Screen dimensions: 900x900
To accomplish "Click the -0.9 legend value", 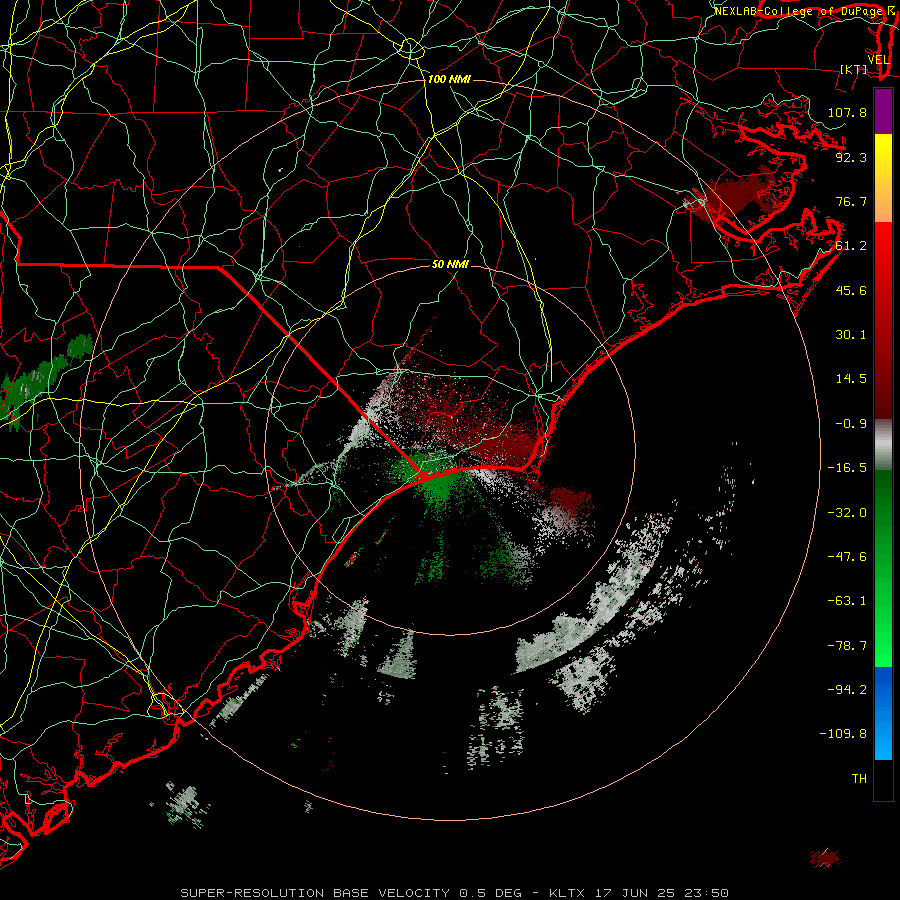I will tap(851, 424).
